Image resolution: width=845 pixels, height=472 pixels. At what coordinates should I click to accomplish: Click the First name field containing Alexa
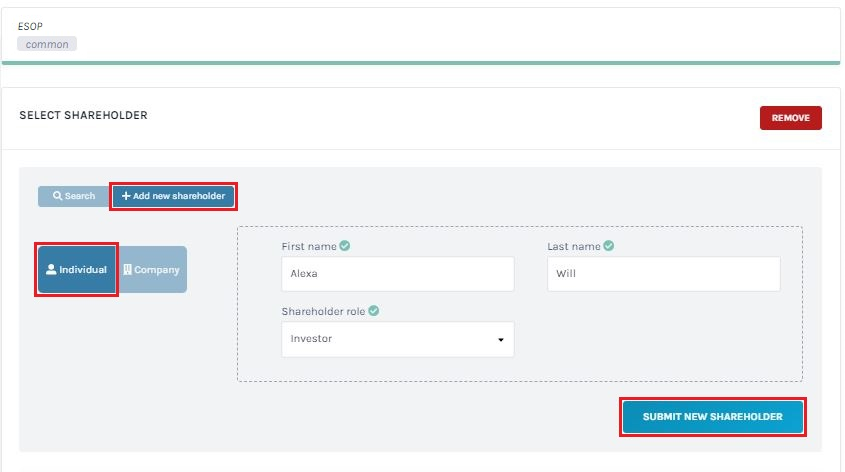point(398,274)
